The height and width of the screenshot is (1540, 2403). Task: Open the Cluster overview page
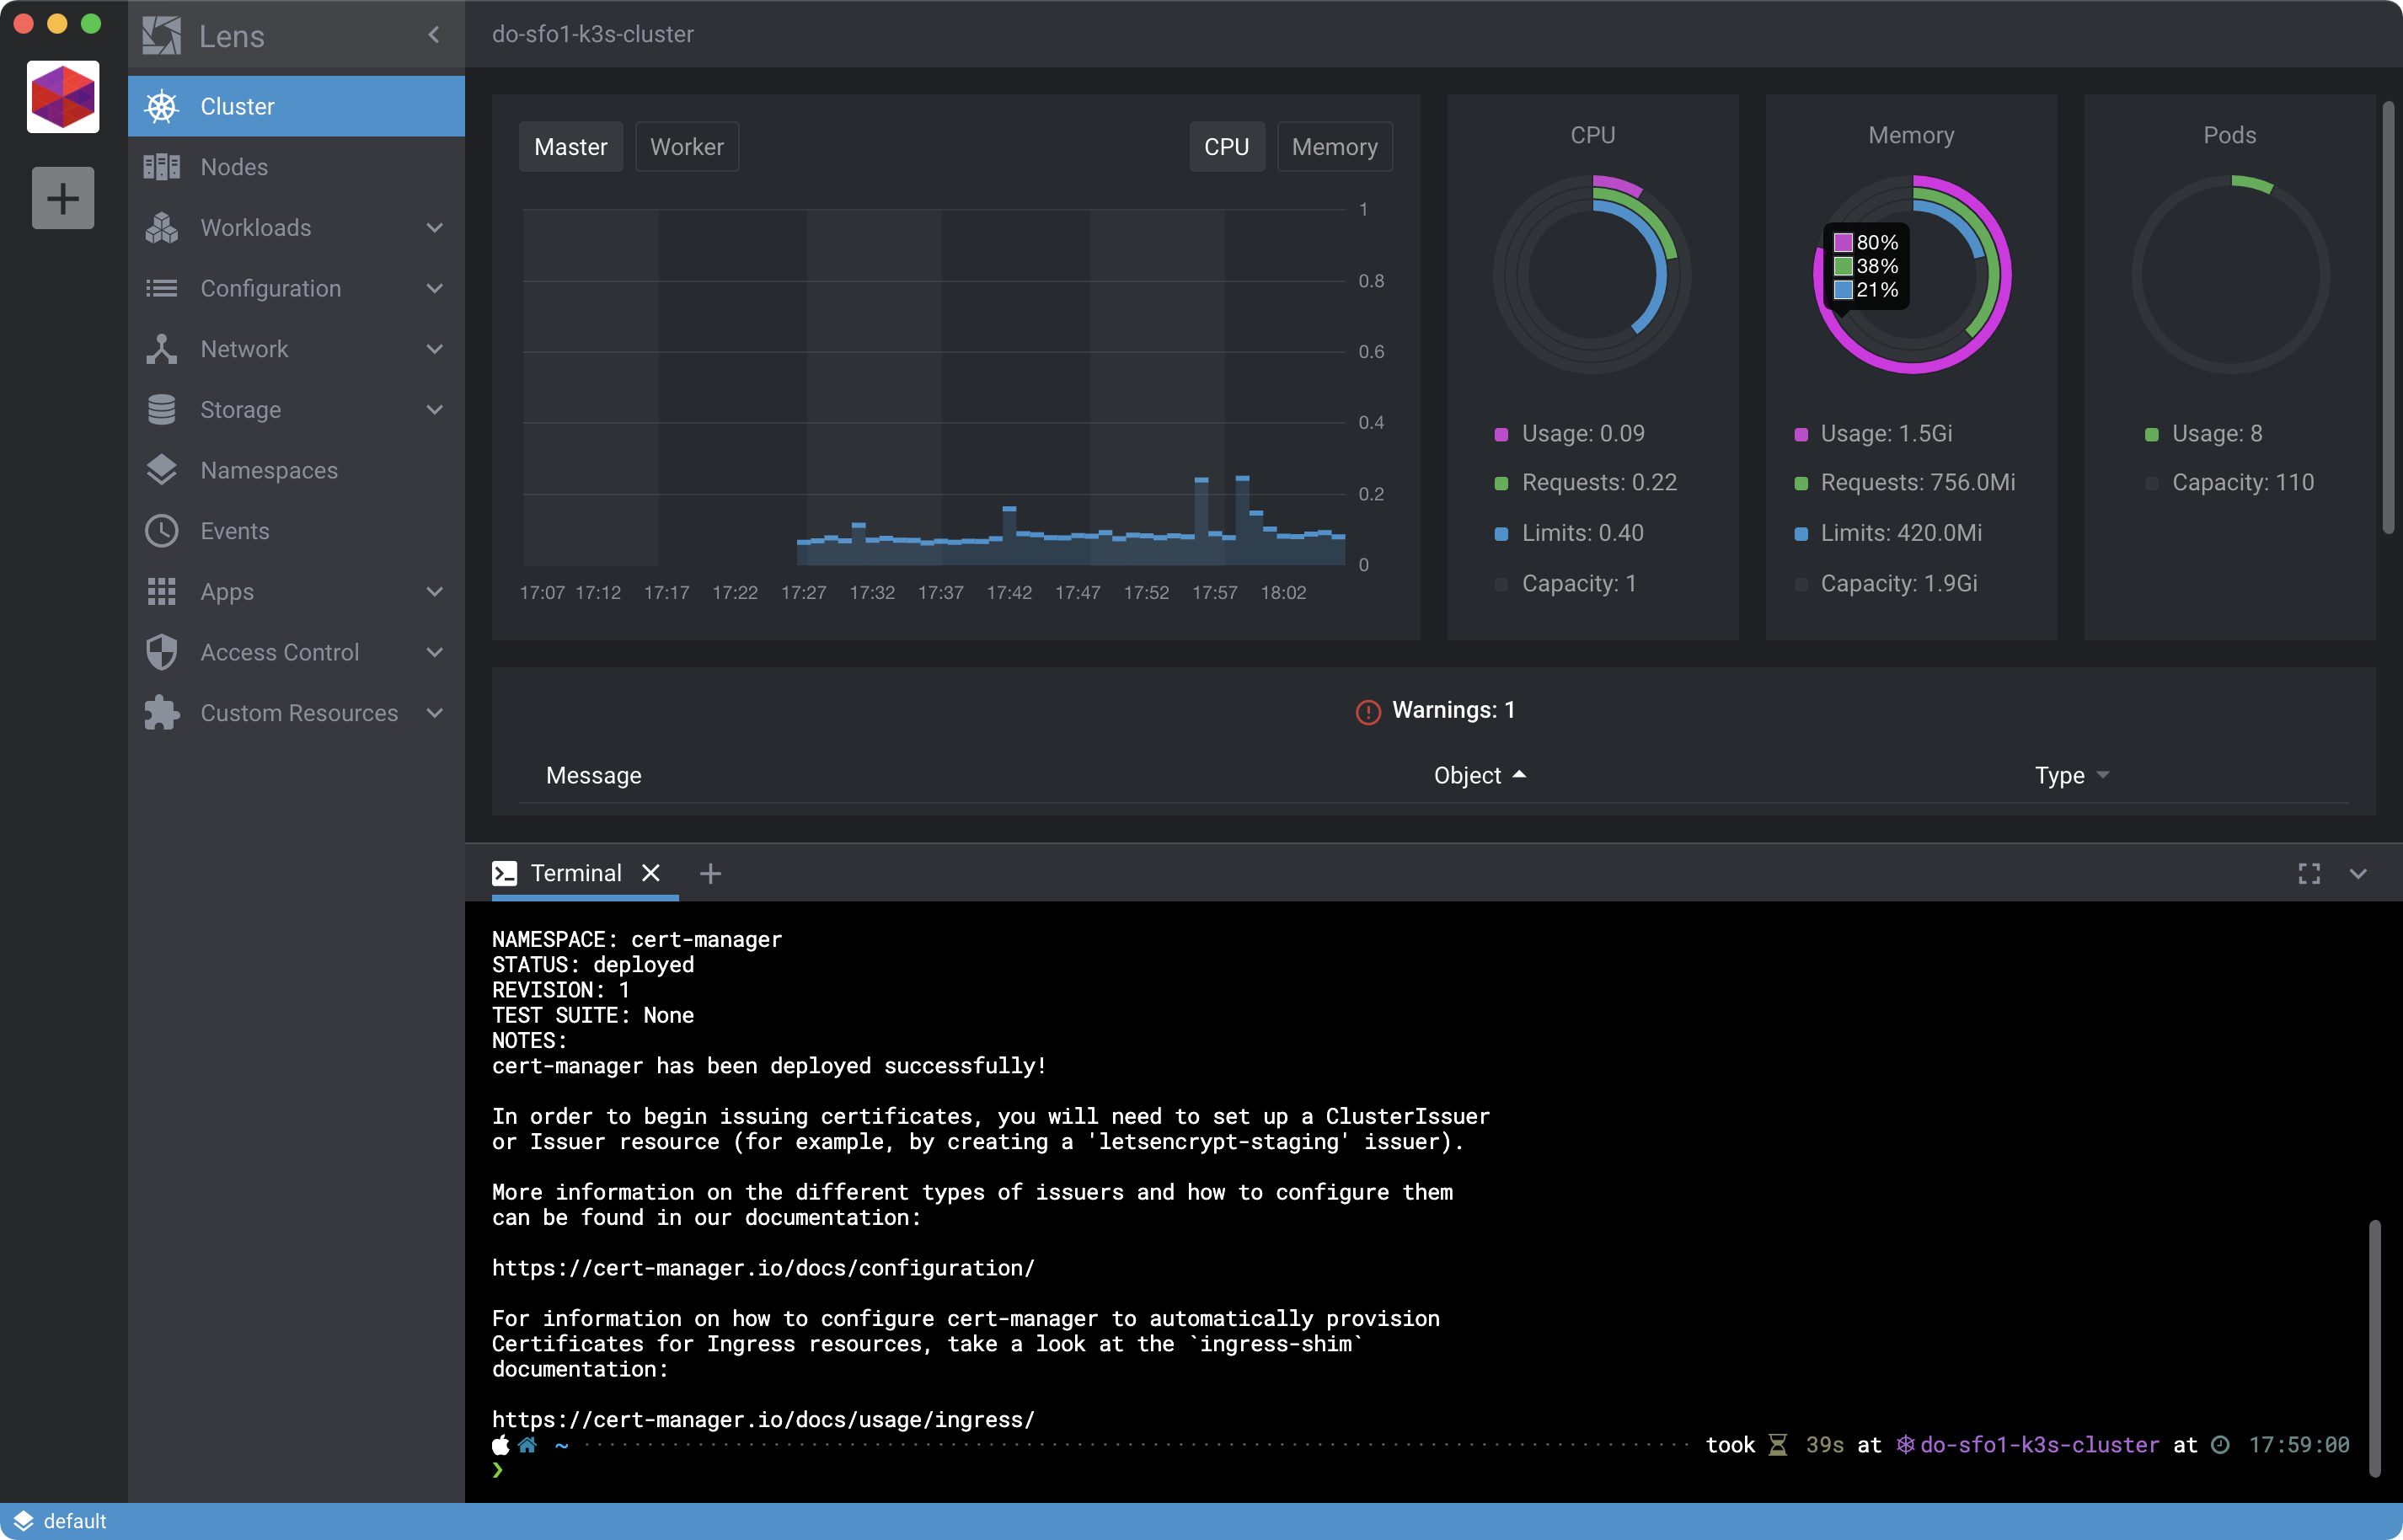pos(296,106)
